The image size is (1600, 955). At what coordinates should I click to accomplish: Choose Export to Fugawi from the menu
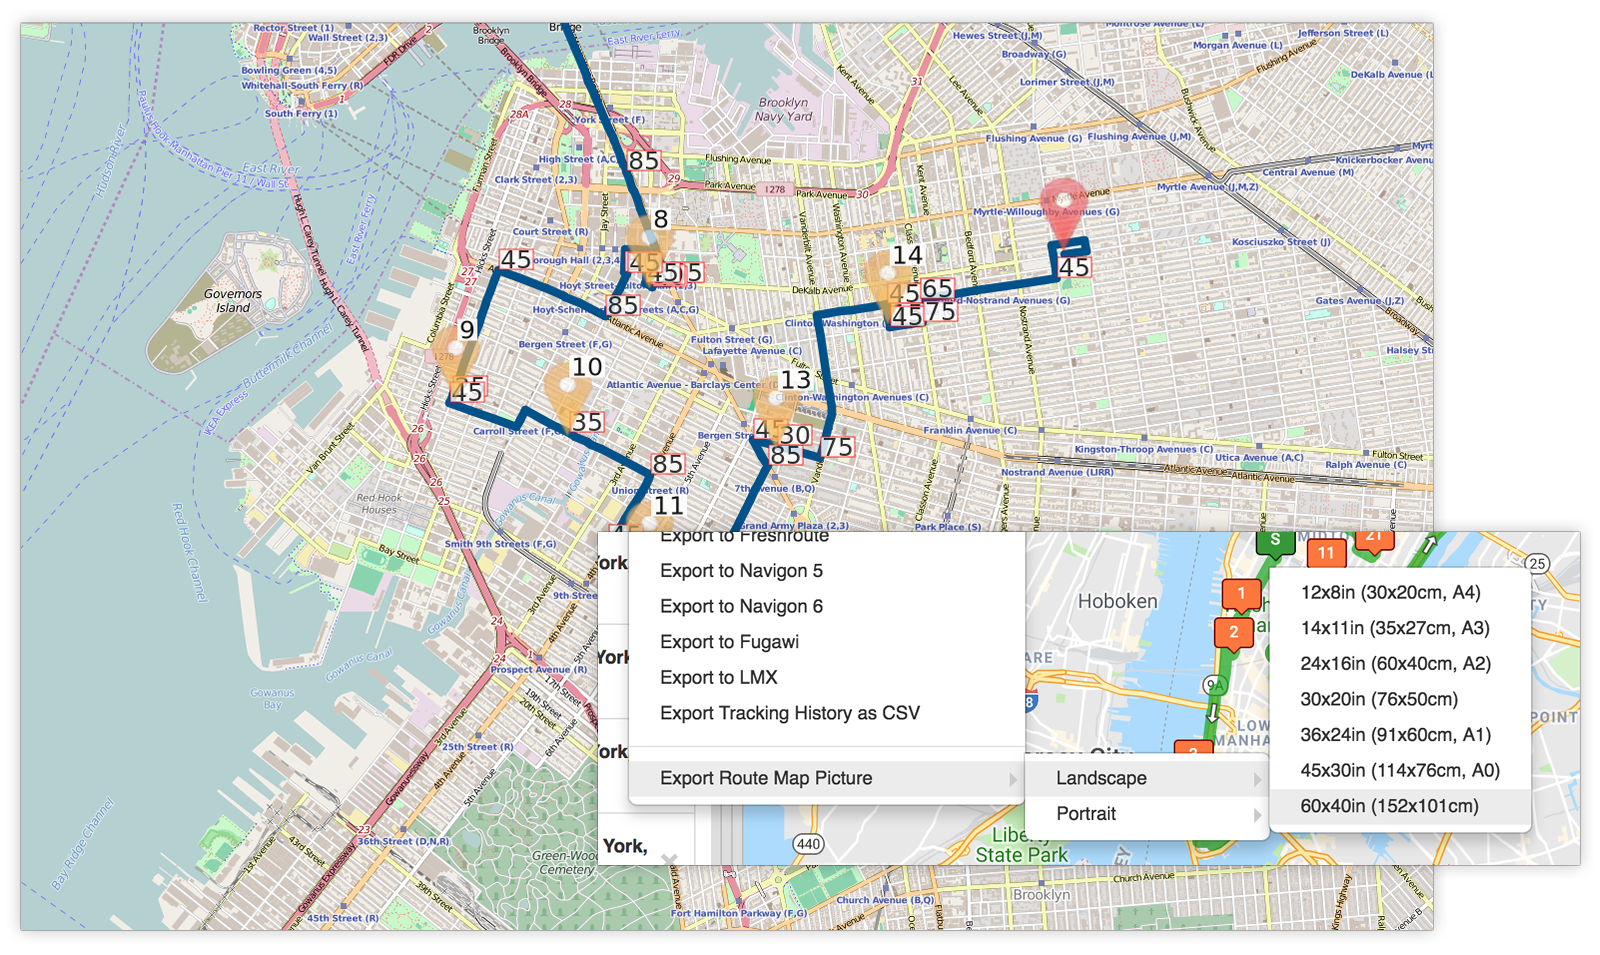(x=728, y=642)
